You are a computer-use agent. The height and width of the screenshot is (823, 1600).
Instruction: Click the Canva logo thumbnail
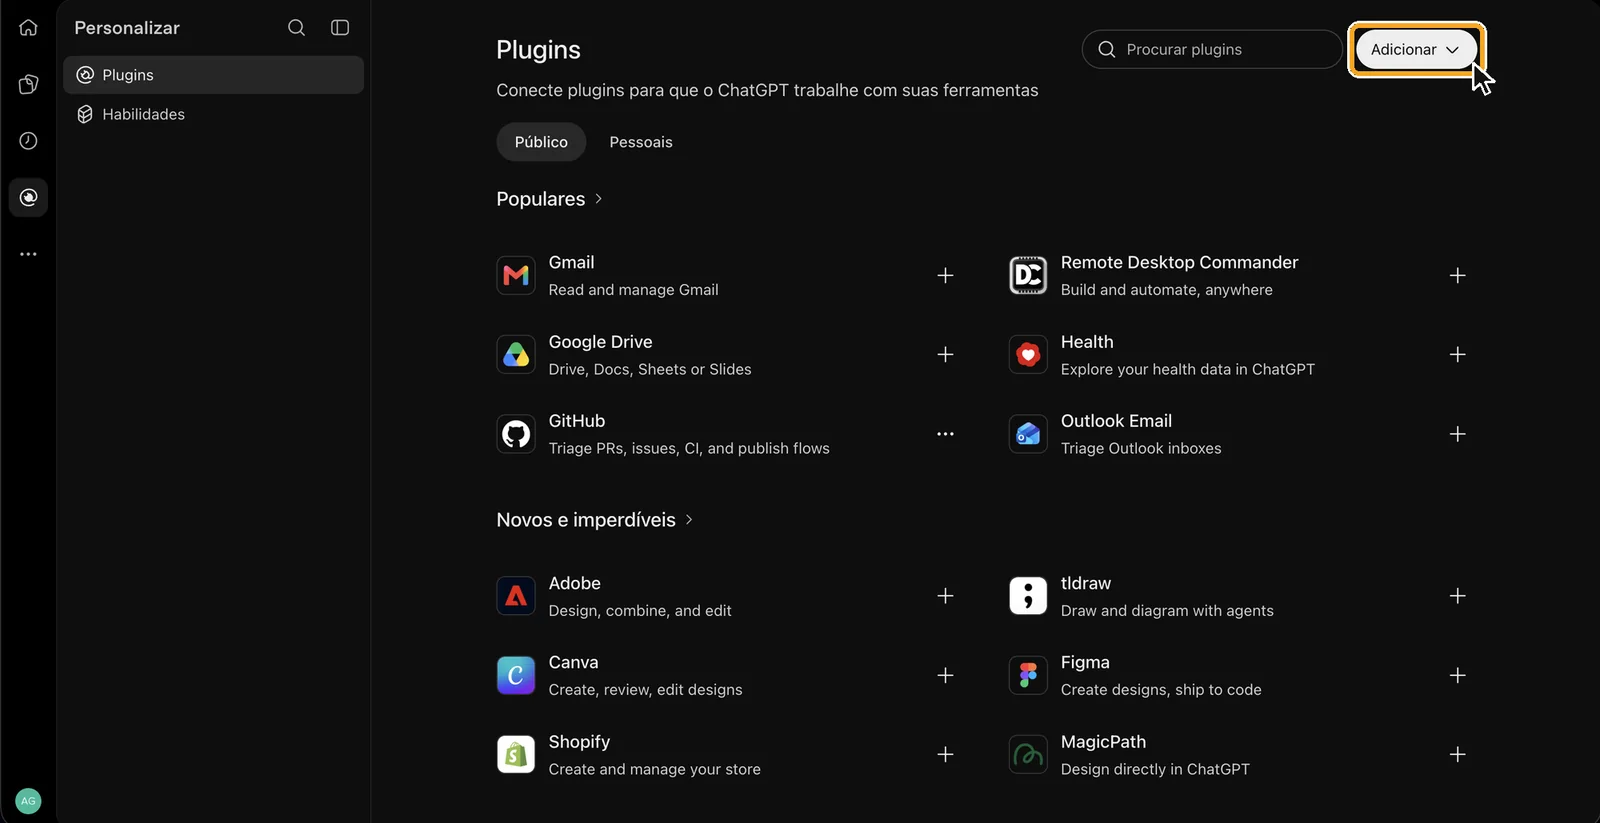coord(516,675)
